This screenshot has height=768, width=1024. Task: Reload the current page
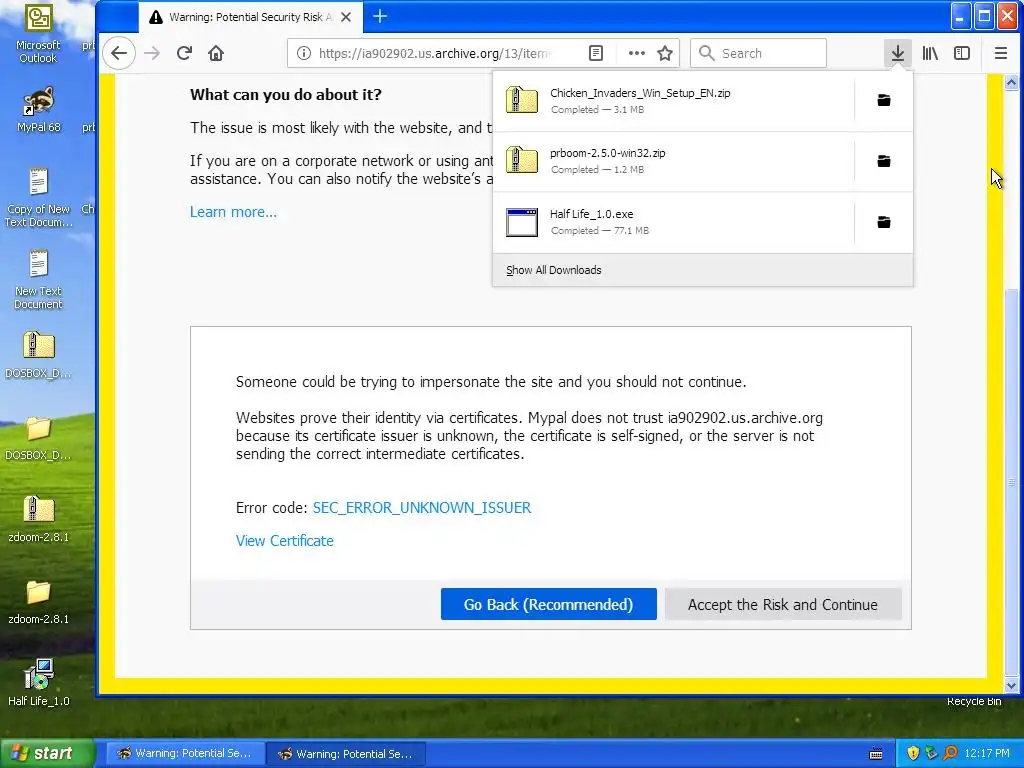point(184,54)
